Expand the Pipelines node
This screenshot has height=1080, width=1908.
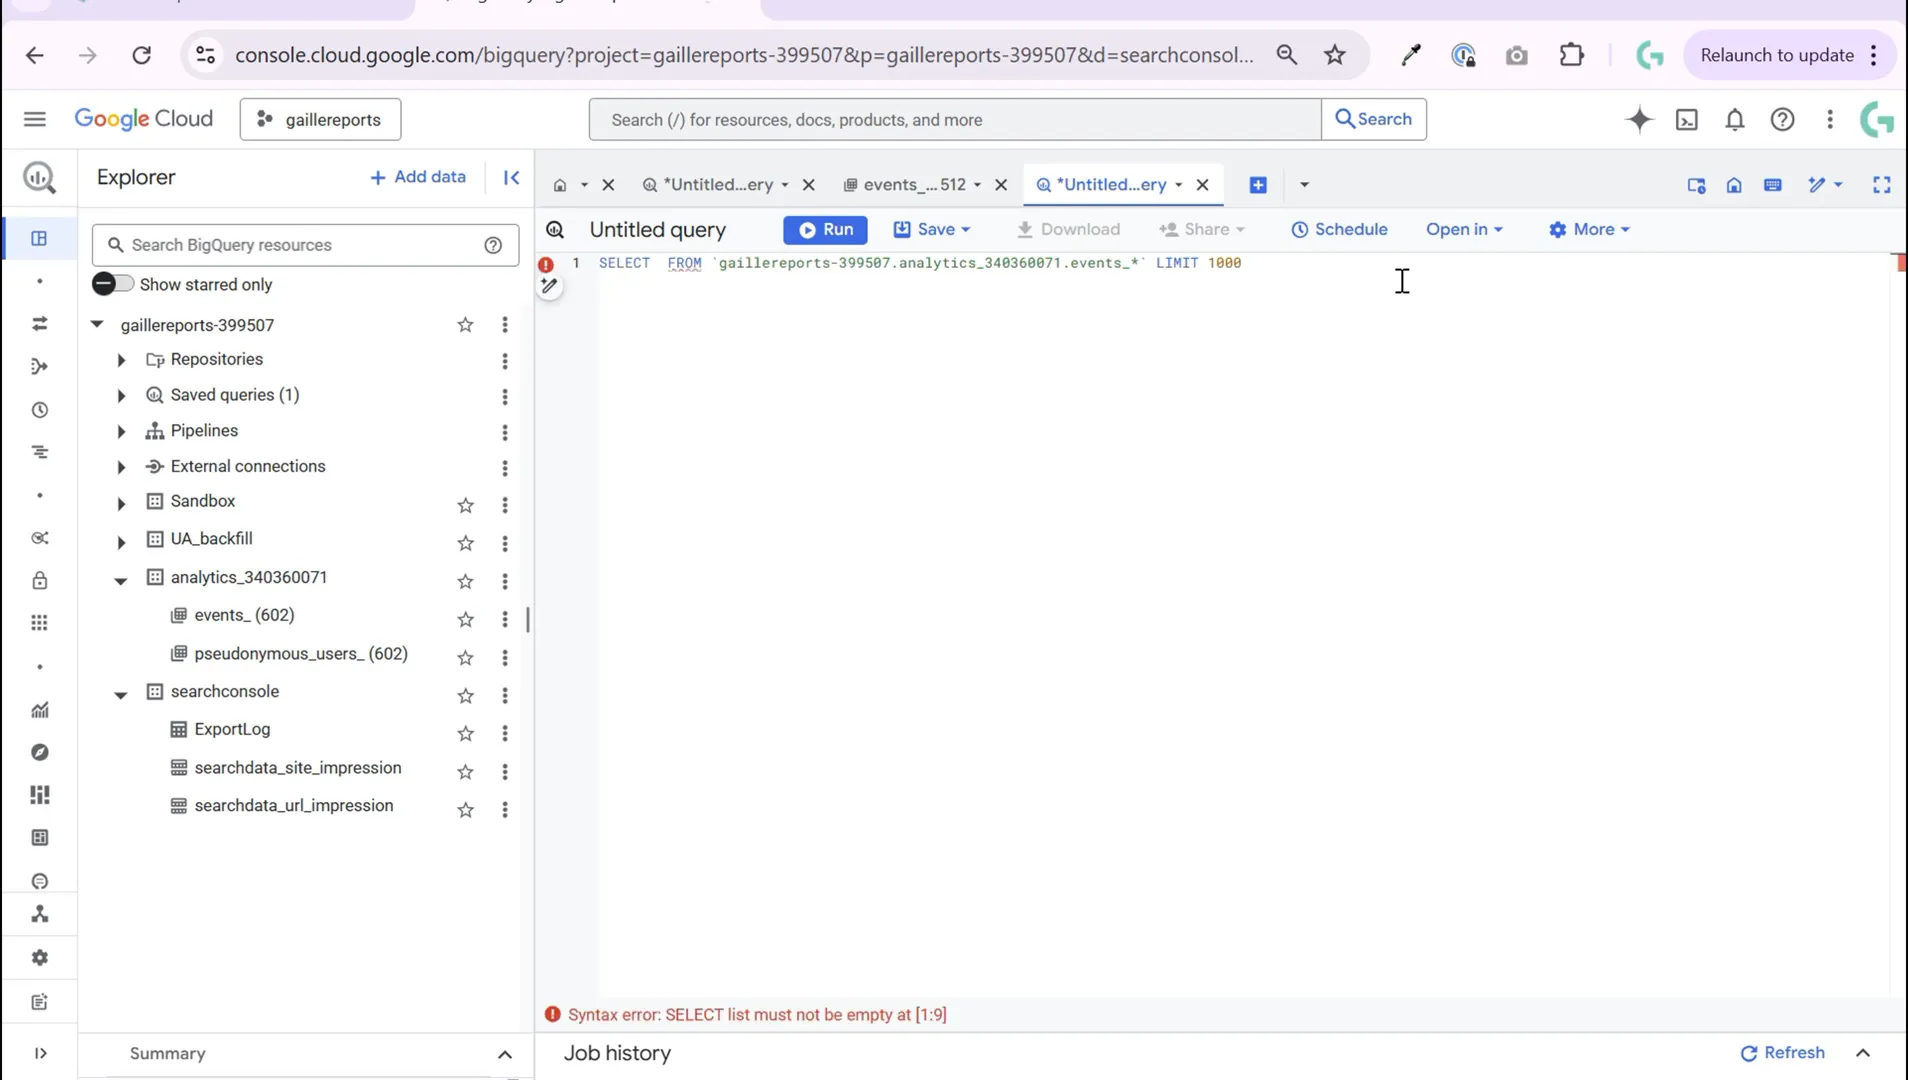pos(121,432)
